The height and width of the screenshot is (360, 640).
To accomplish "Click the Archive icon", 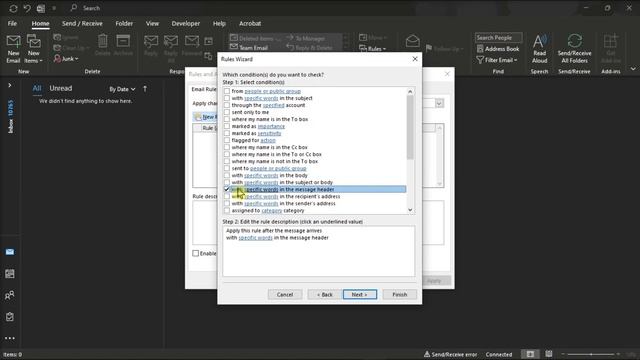I will [x=123, y=41].
